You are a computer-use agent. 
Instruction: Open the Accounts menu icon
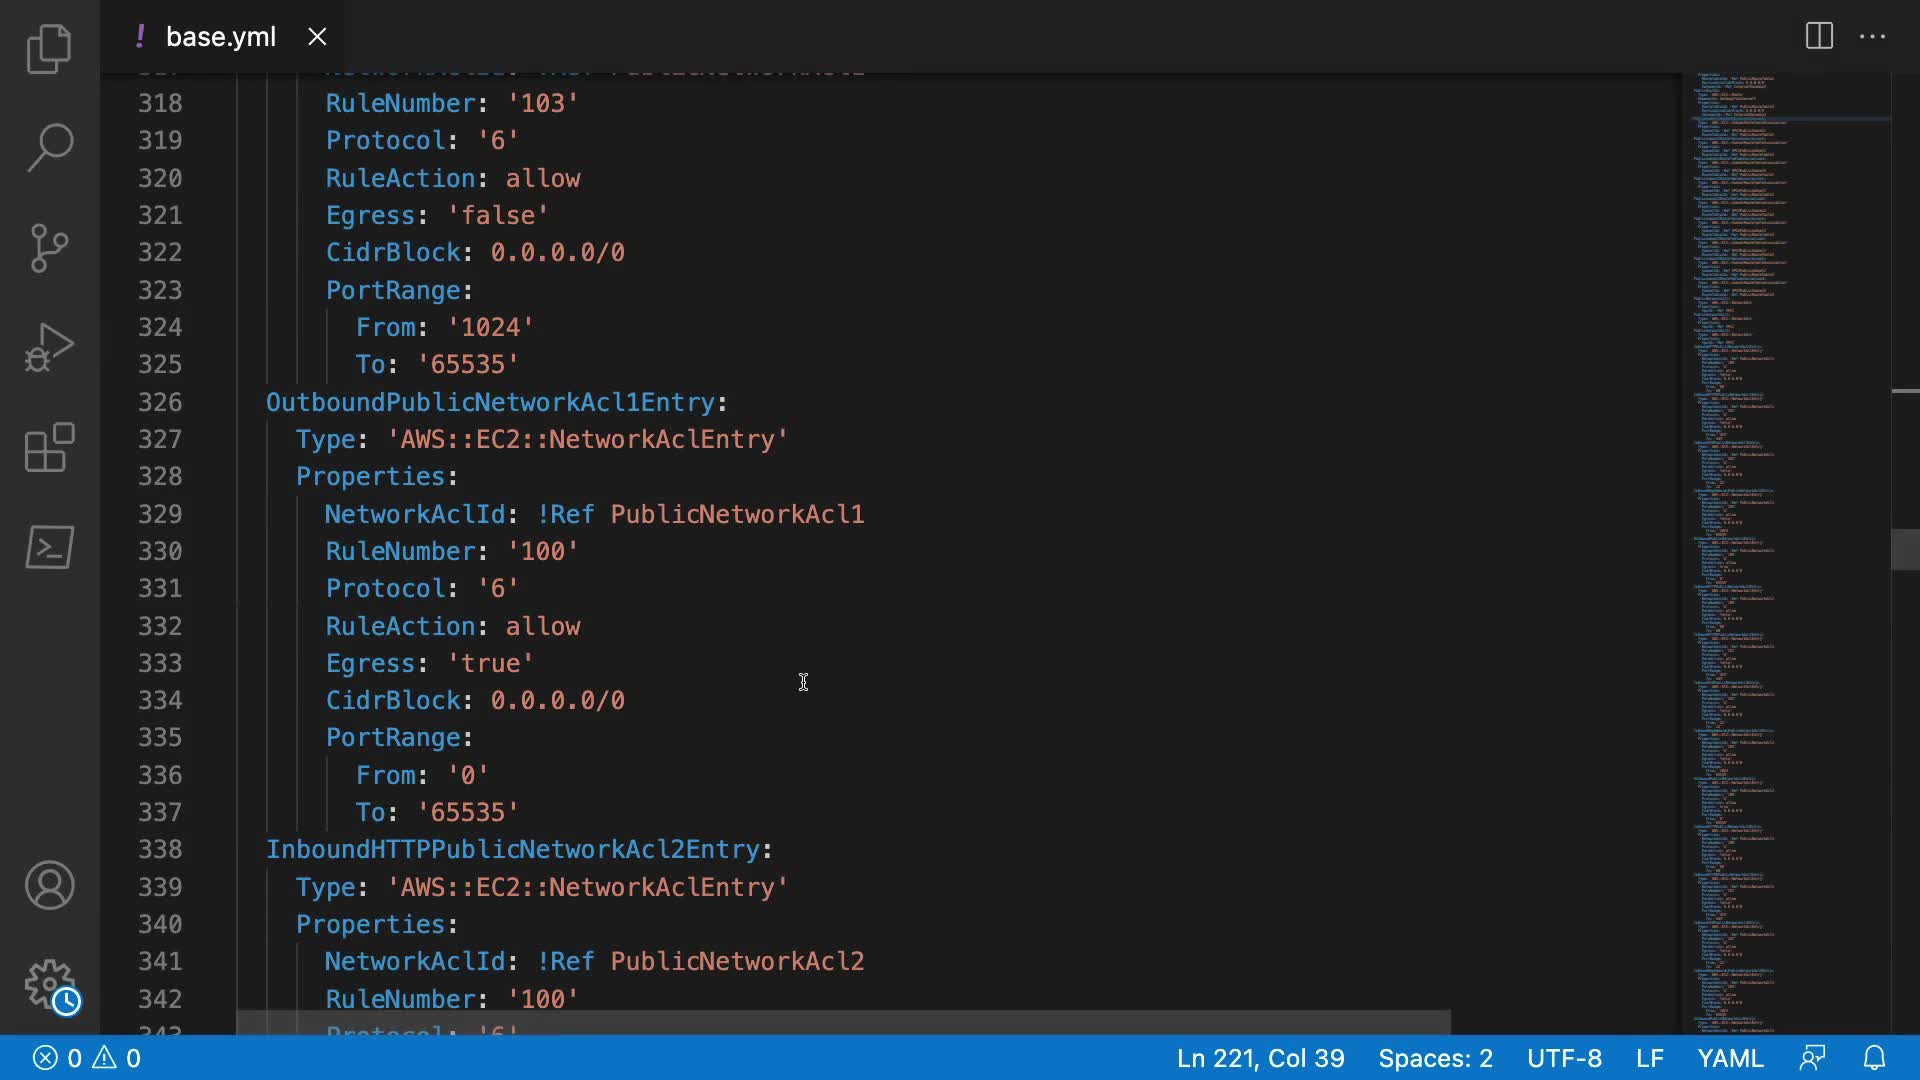(49, 885)
